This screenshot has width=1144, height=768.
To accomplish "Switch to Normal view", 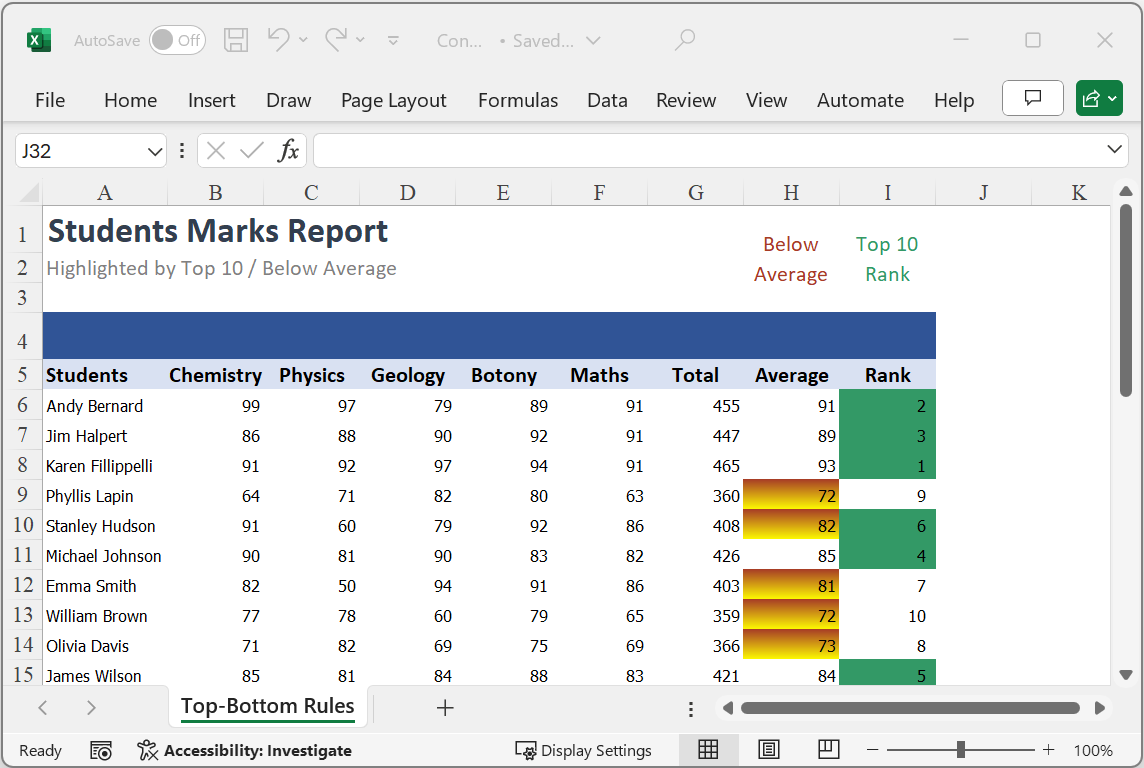I will [x=708, y=750].
